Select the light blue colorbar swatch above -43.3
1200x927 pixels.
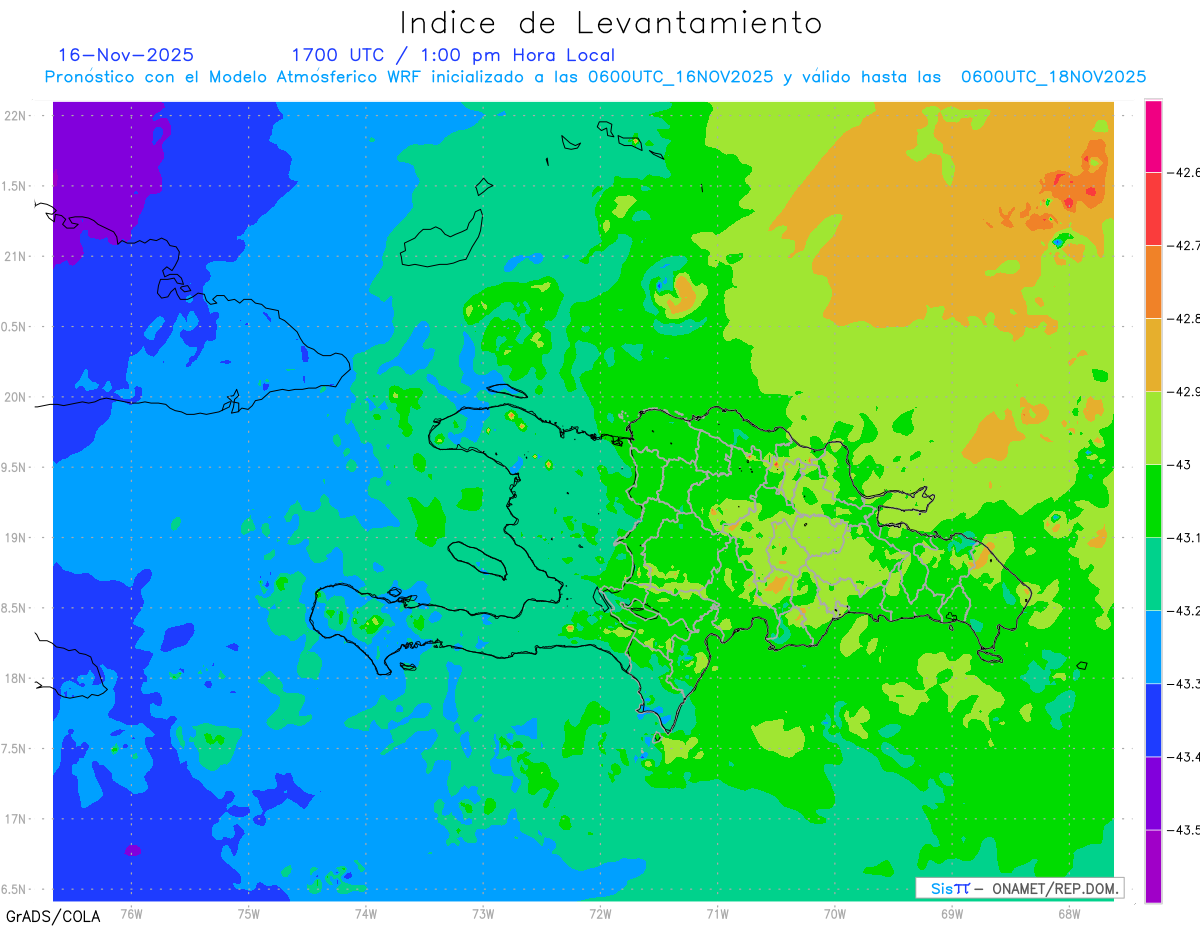[1153, 646]
